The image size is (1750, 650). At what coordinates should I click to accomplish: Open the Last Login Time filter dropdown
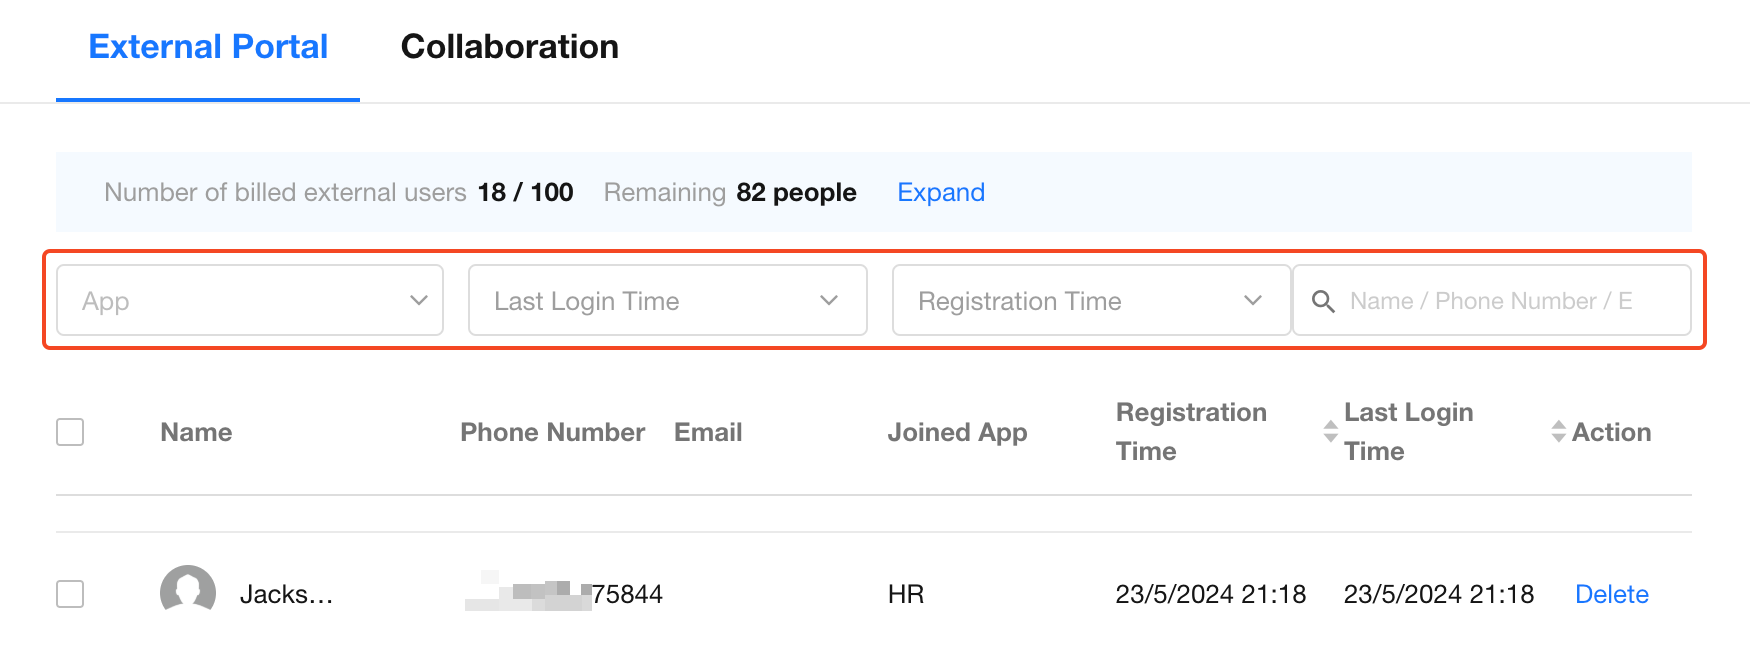coord(667,301)
